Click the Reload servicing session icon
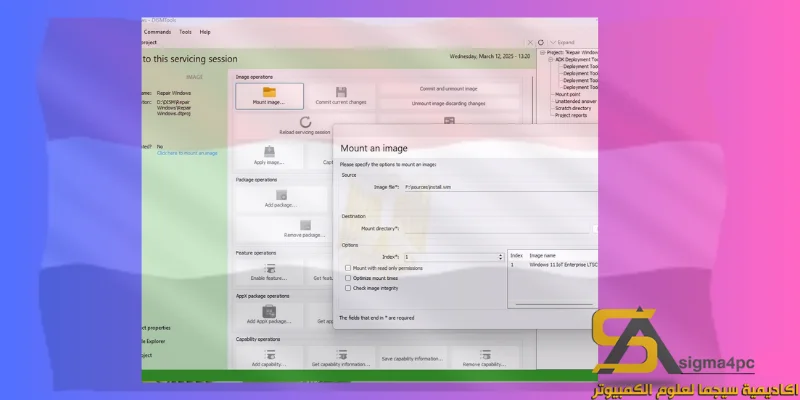 (305, 122)
